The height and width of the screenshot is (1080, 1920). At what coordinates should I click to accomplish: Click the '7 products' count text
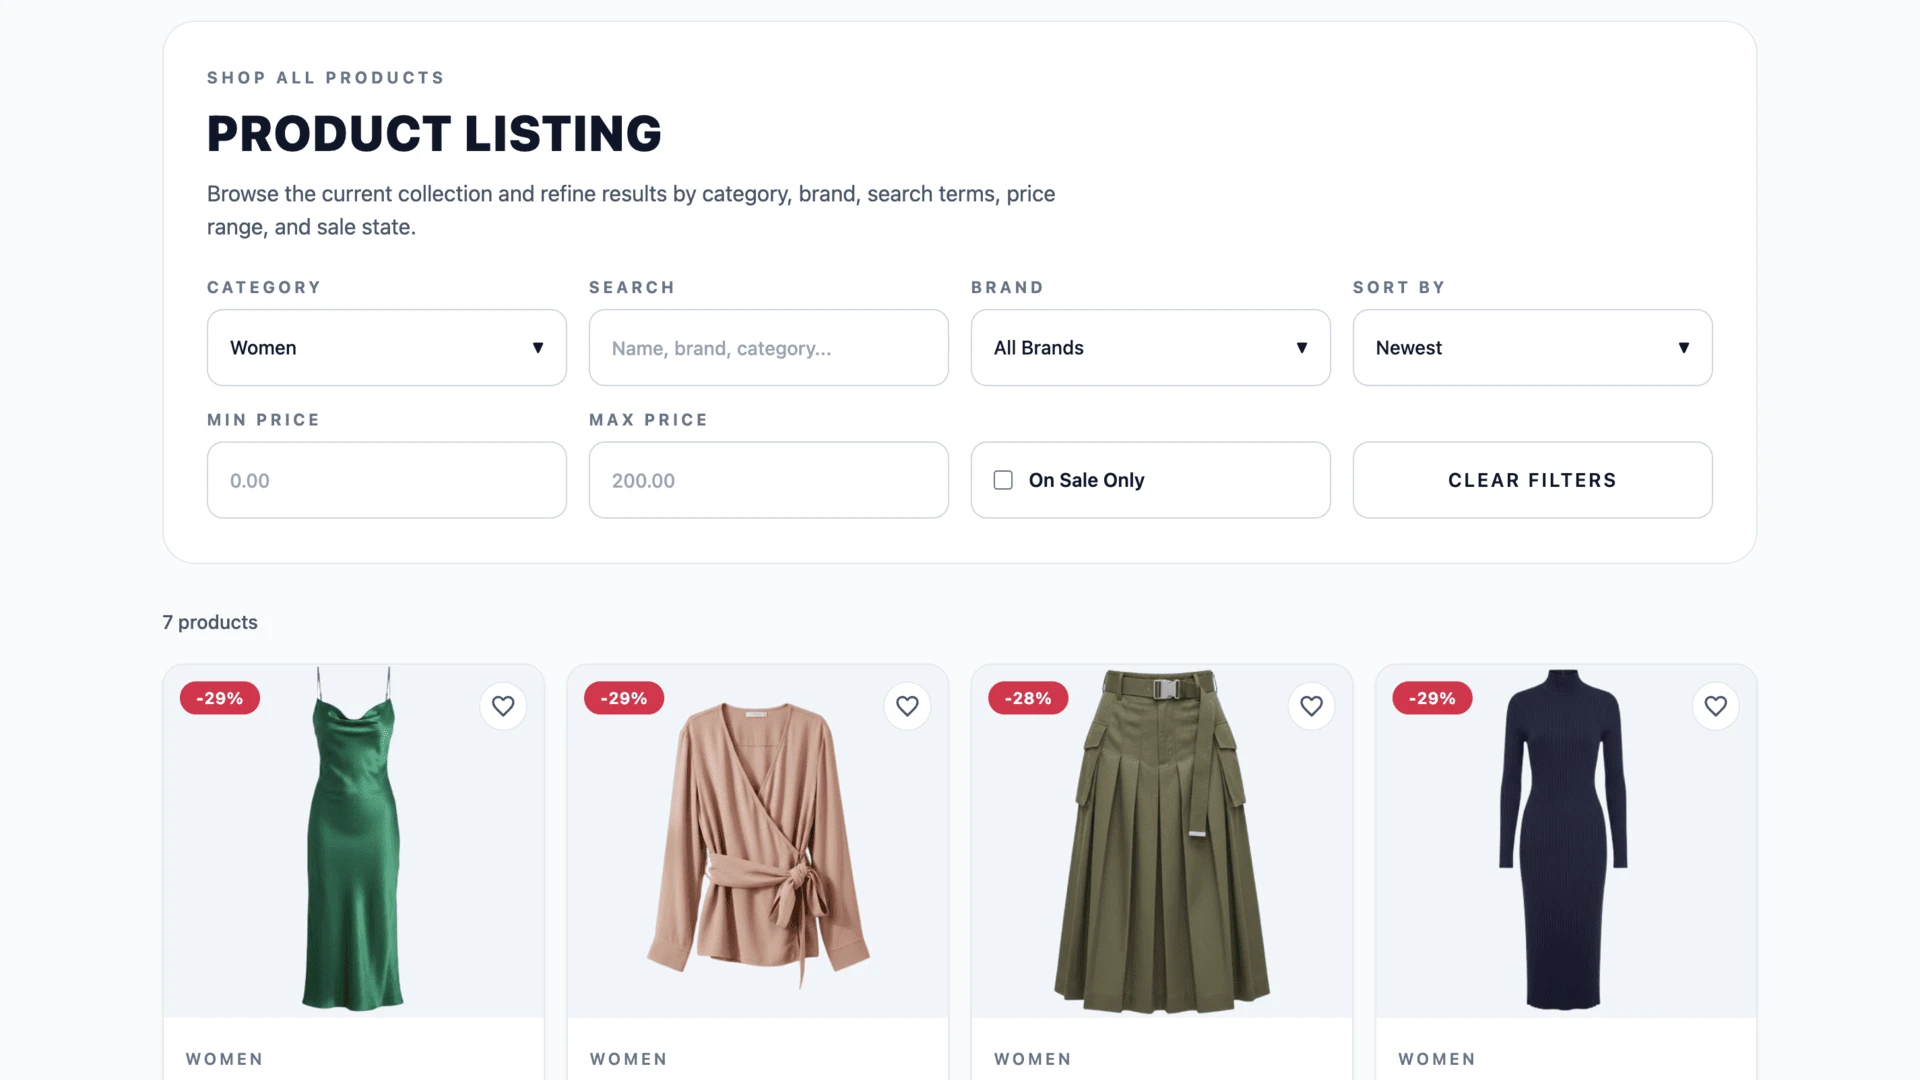point(210,622)
